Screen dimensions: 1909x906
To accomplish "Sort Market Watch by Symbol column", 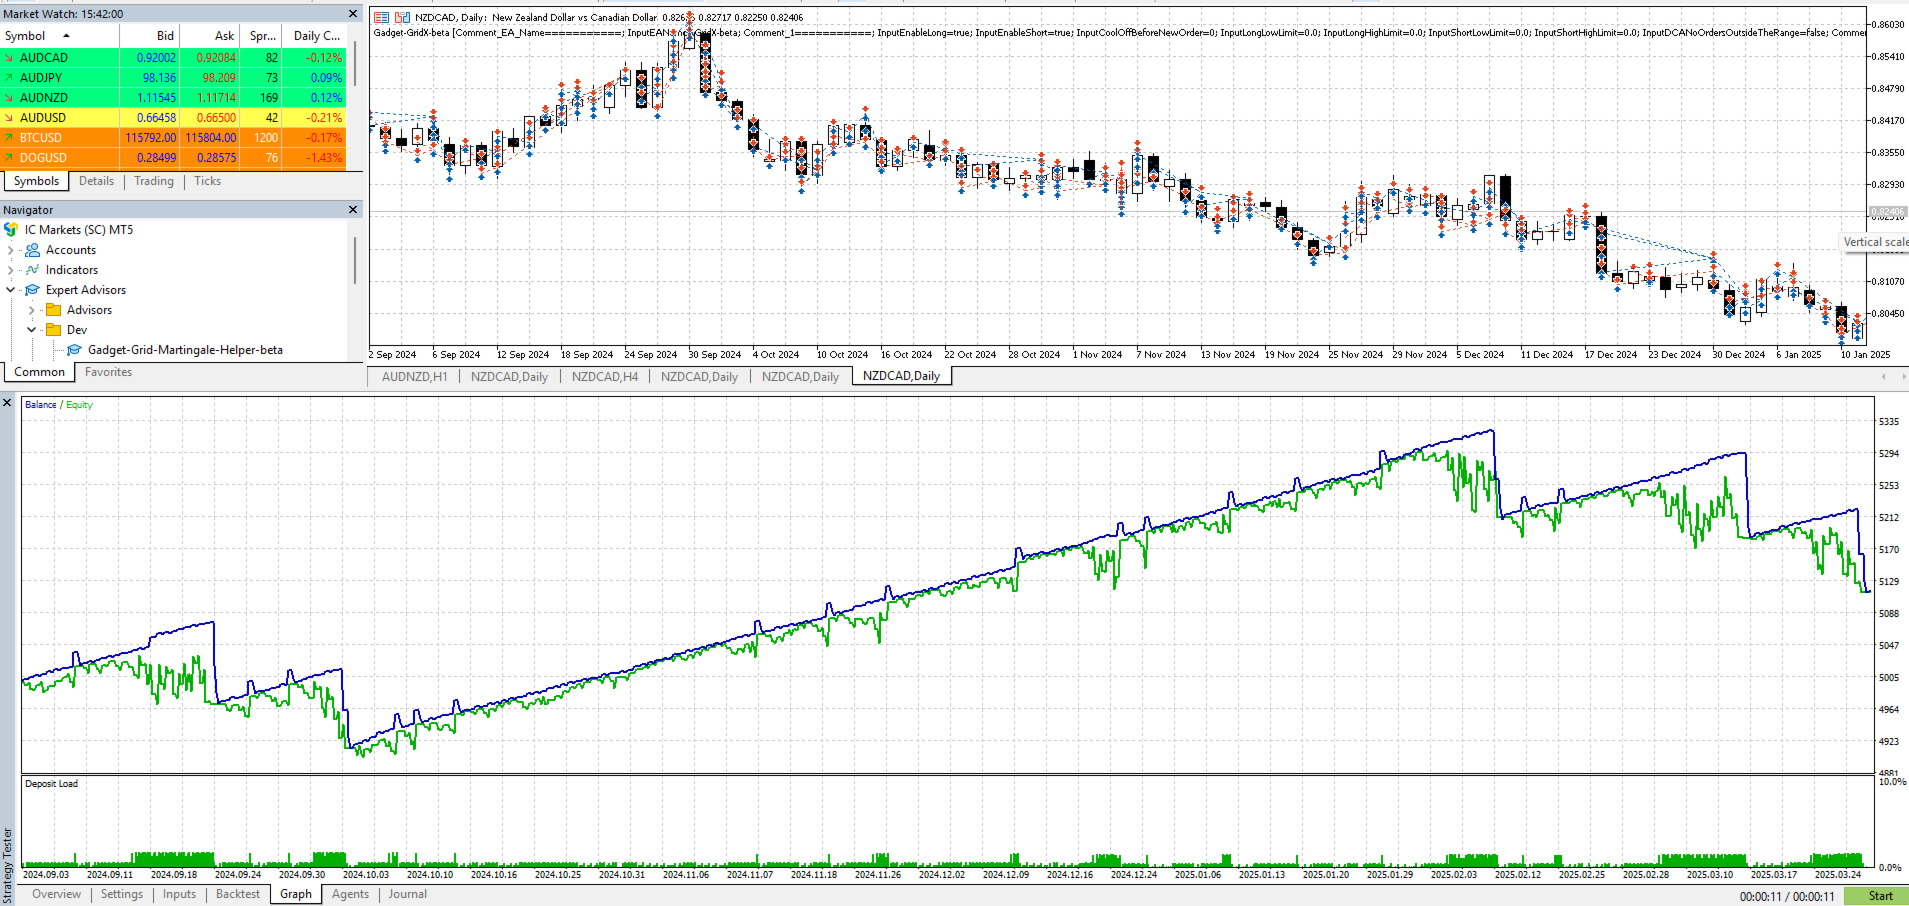I will [x=60, y=36].
